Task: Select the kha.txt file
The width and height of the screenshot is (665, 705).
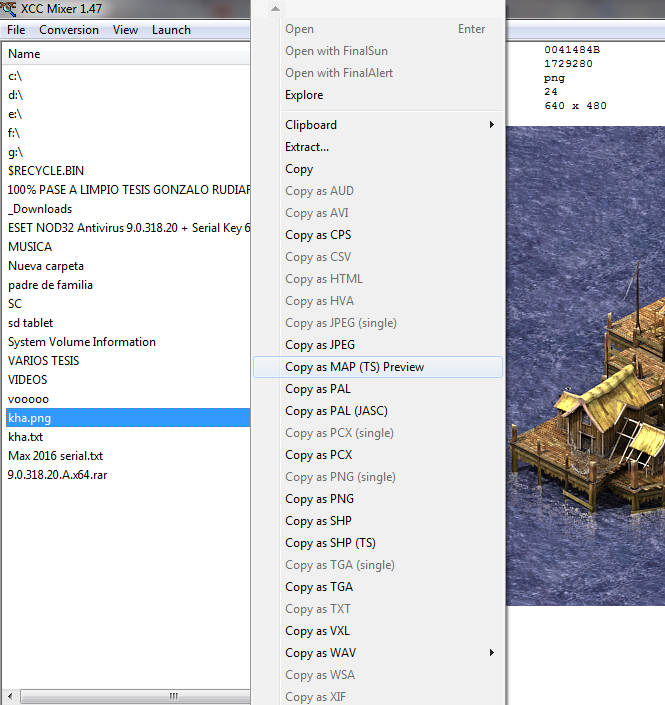Action: coord(26,437)
